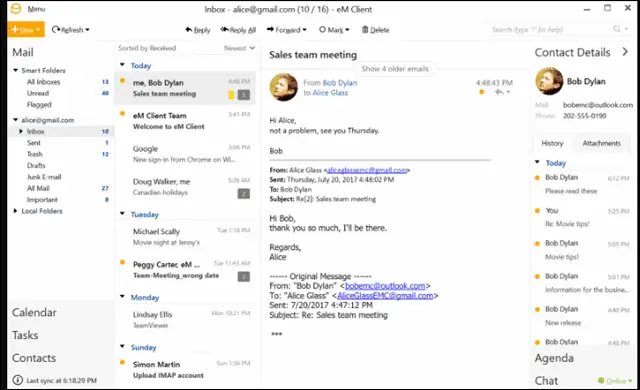Click the Menu label
This screenshot has height=390, width=640.
point(36,9)
